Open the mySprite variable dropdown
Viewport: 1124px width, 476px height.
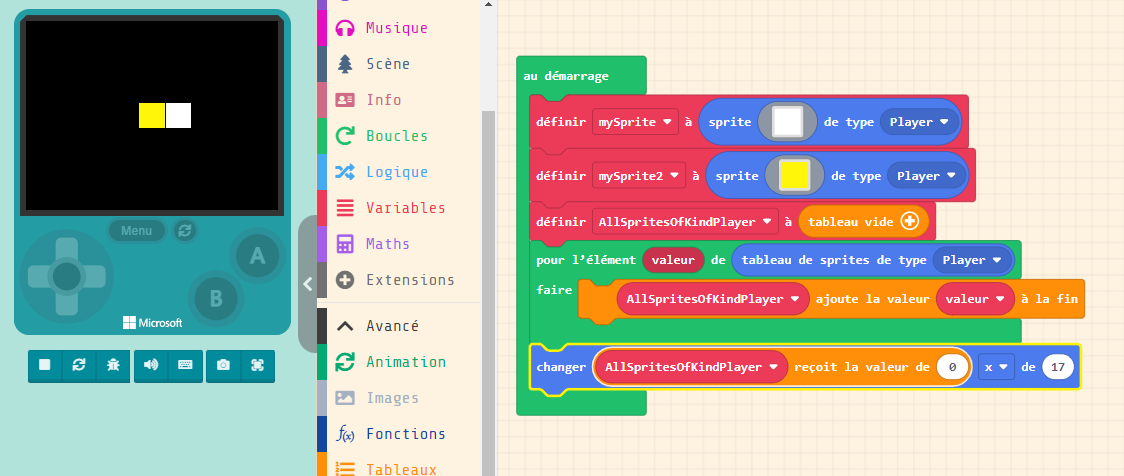[635, 122]
